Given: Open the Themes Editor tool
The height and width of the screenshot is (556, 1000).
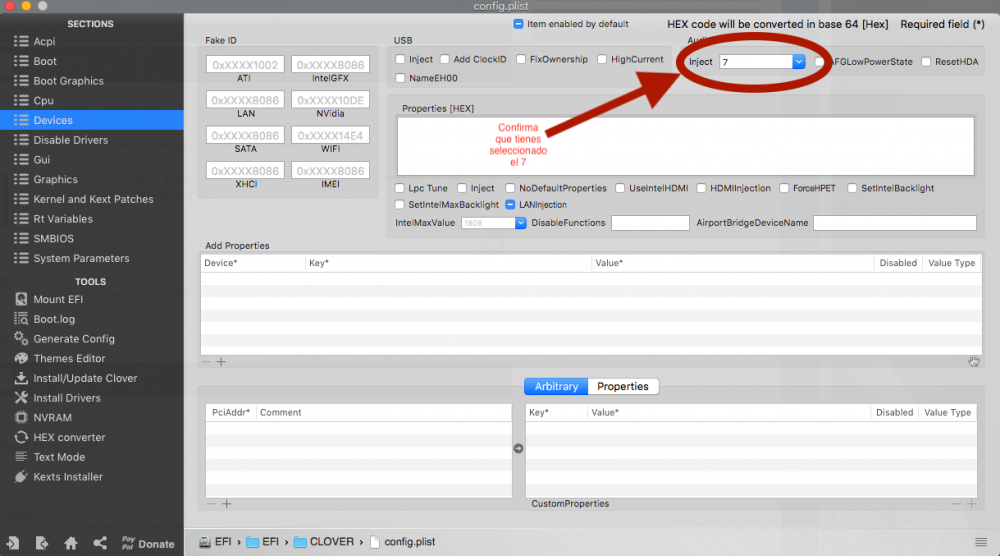Looking at the screenshot, I should pos(60,358).
